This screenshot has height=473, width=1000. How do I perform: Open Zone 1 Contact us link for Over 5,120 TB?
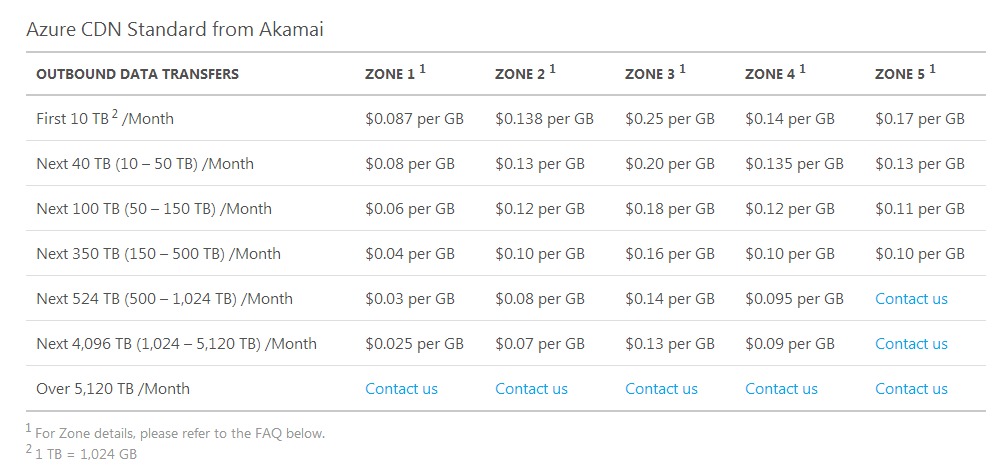(401, 389)
